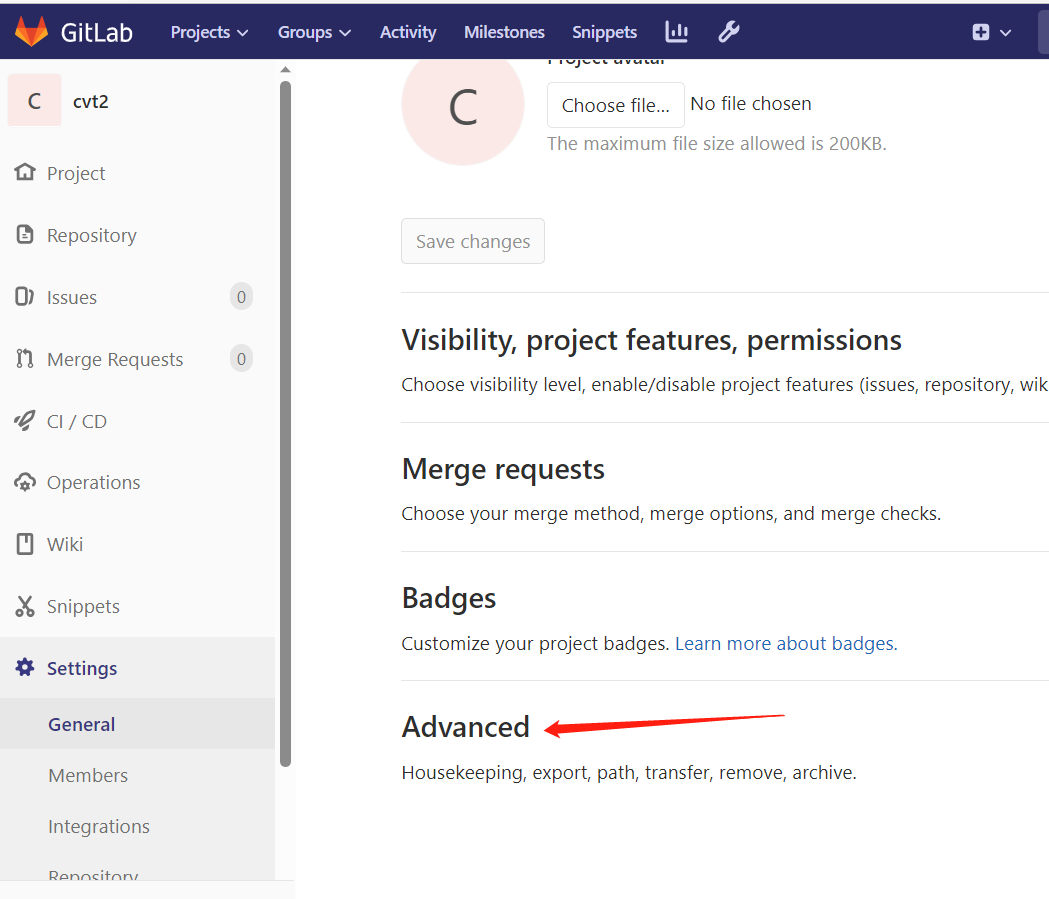1049x899 pixels.
Task: Open the new item plus dropdown
Action: 991,32
